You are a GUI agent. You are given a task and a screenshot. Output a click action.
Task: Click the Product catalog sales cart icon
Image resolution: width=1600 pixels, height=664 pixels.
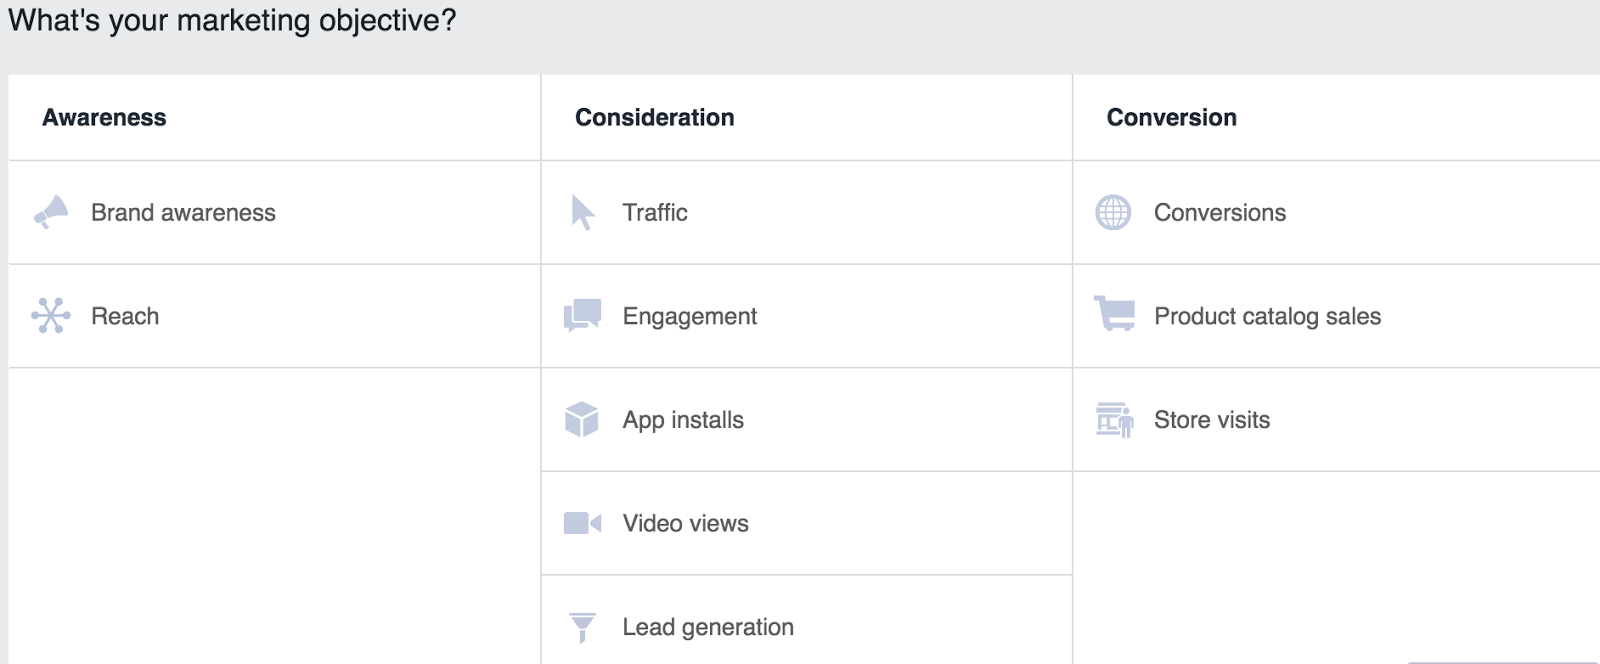(1115, 314)
